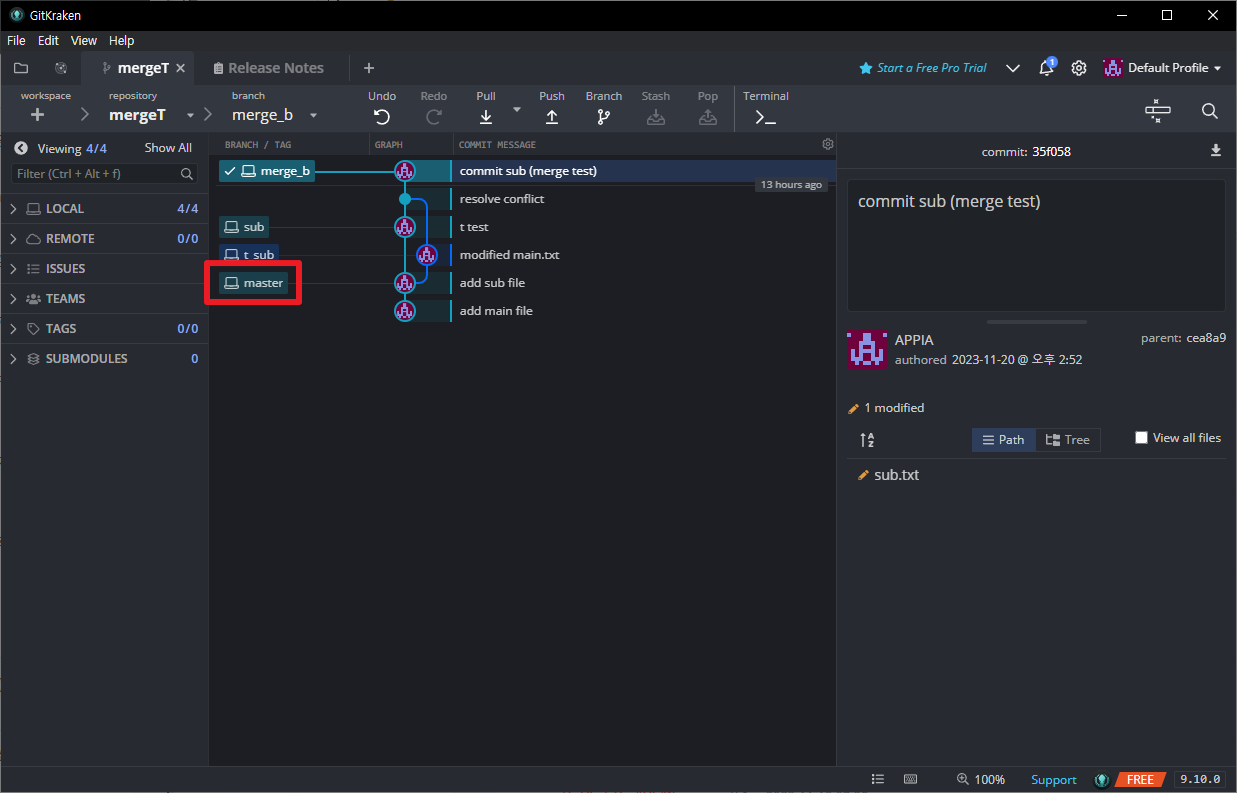Select the sub branch label
1237x793 pixels.
[x=244, y=227]
